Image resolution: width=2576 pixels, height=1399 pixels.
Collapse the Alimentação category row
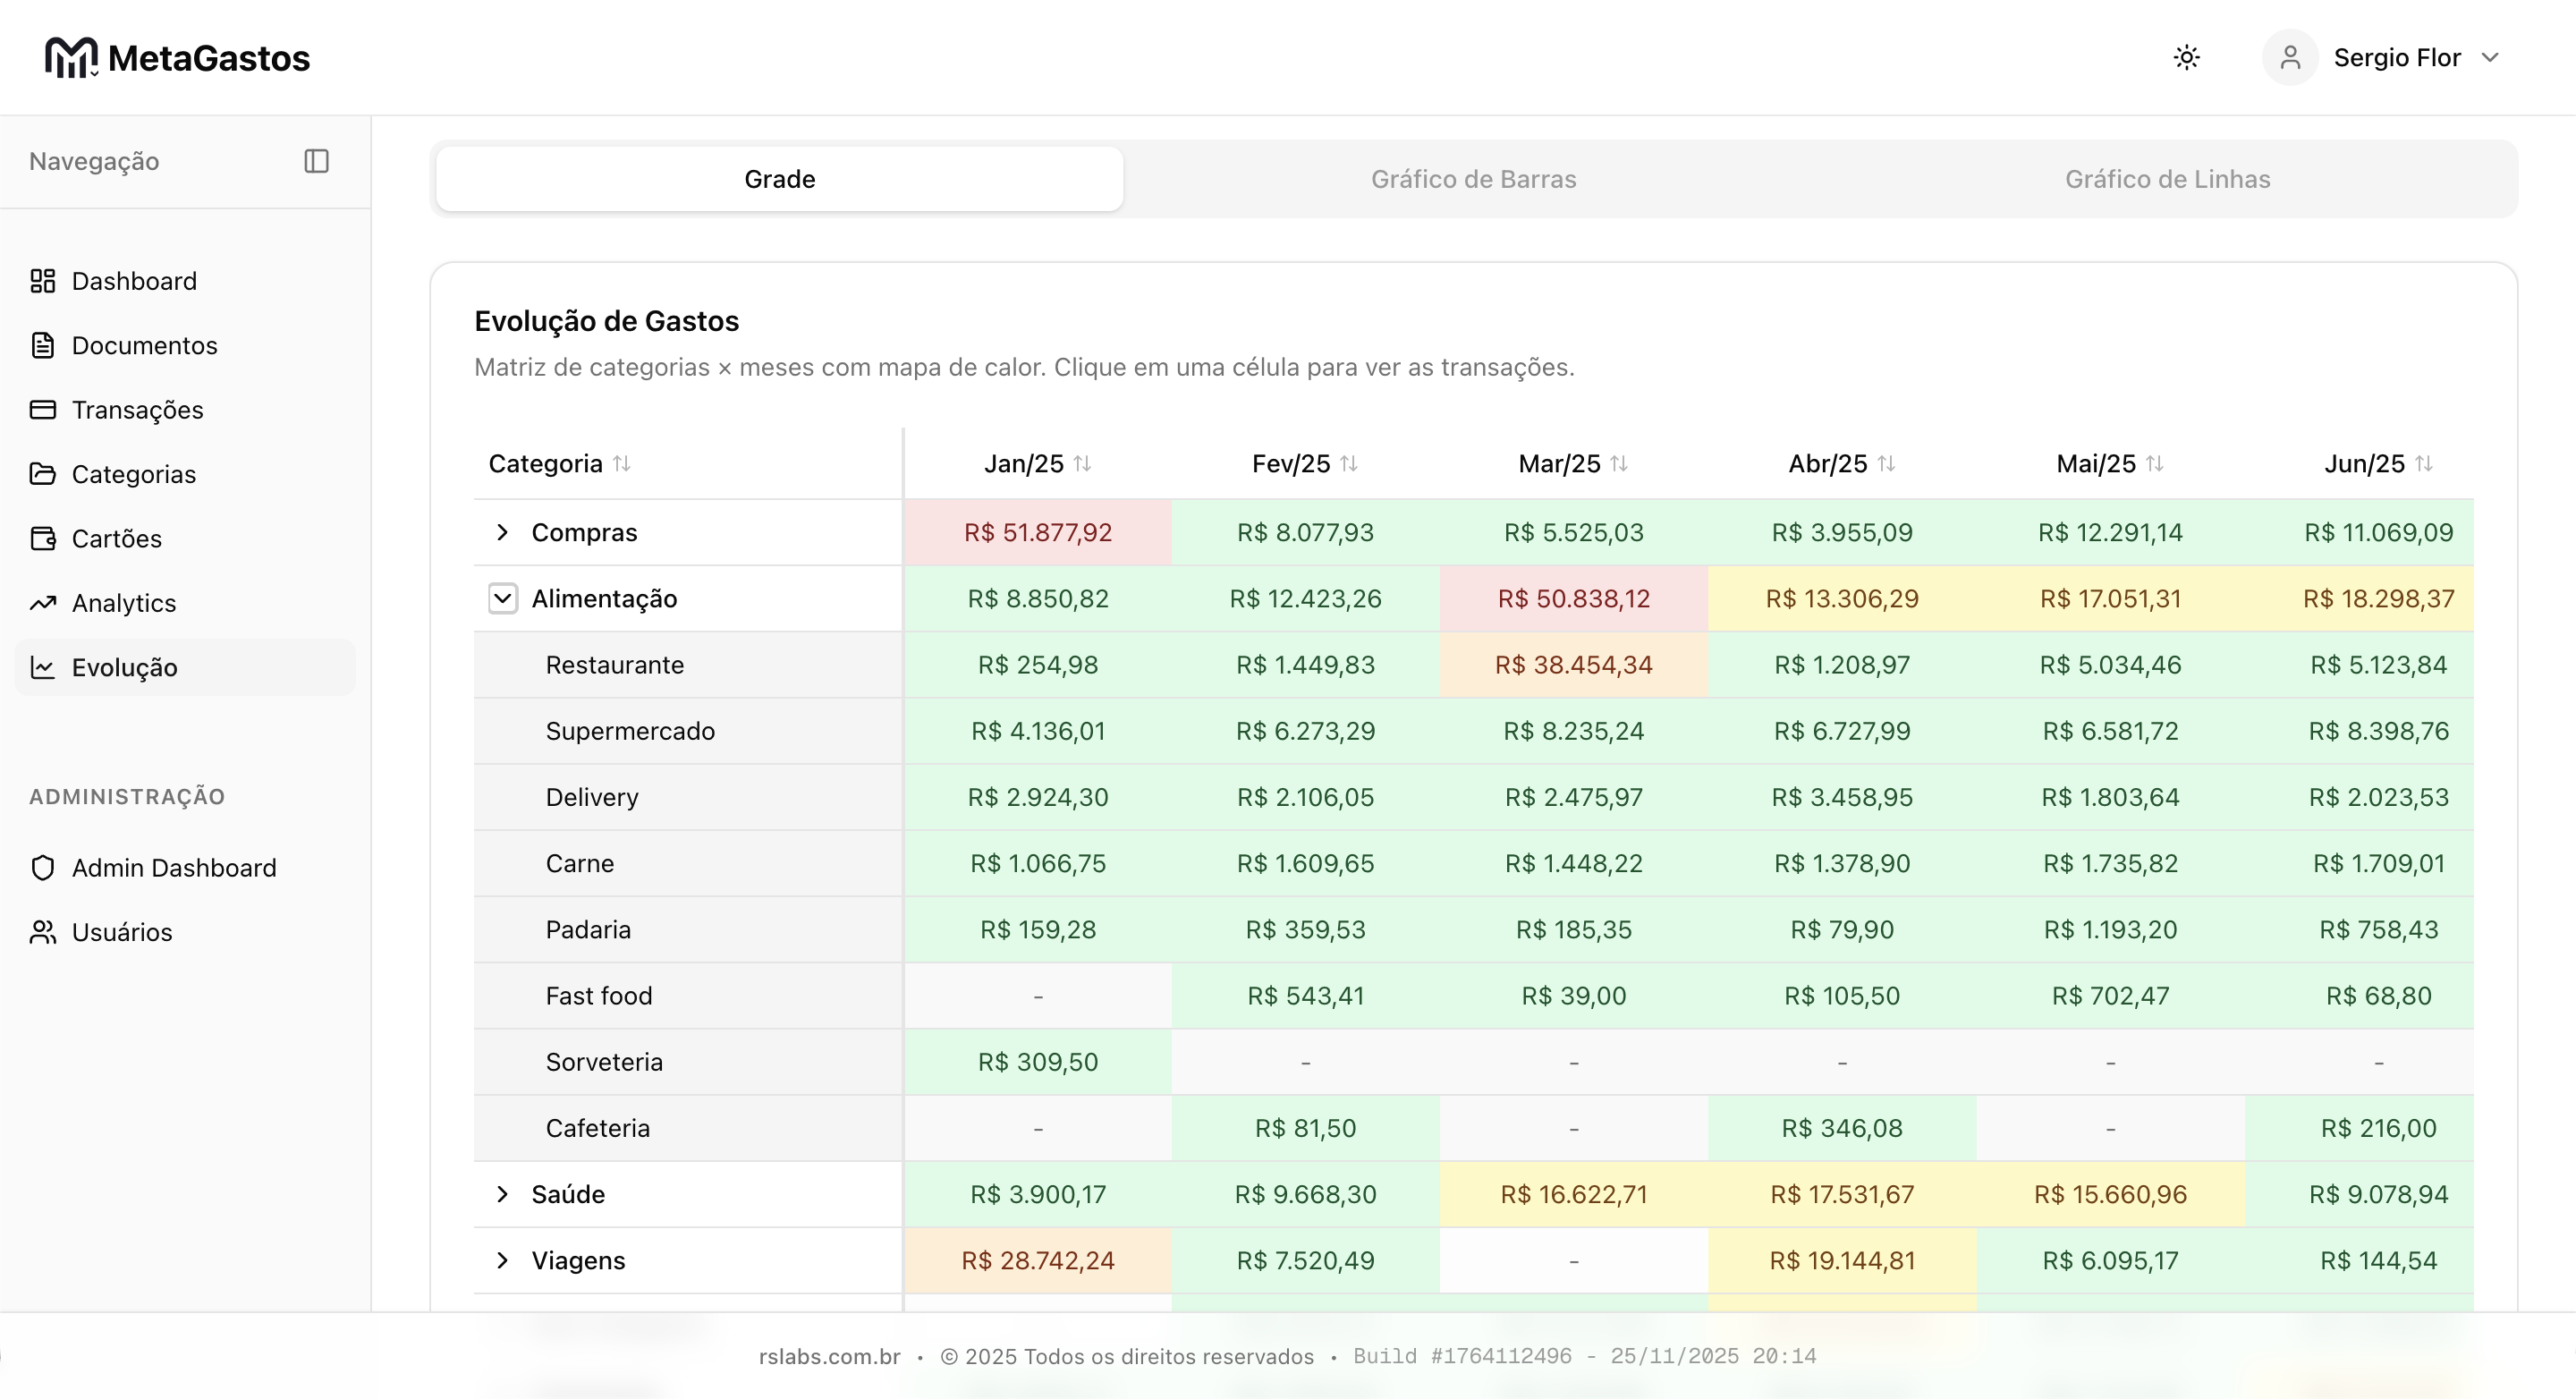(x=502, y=598)
